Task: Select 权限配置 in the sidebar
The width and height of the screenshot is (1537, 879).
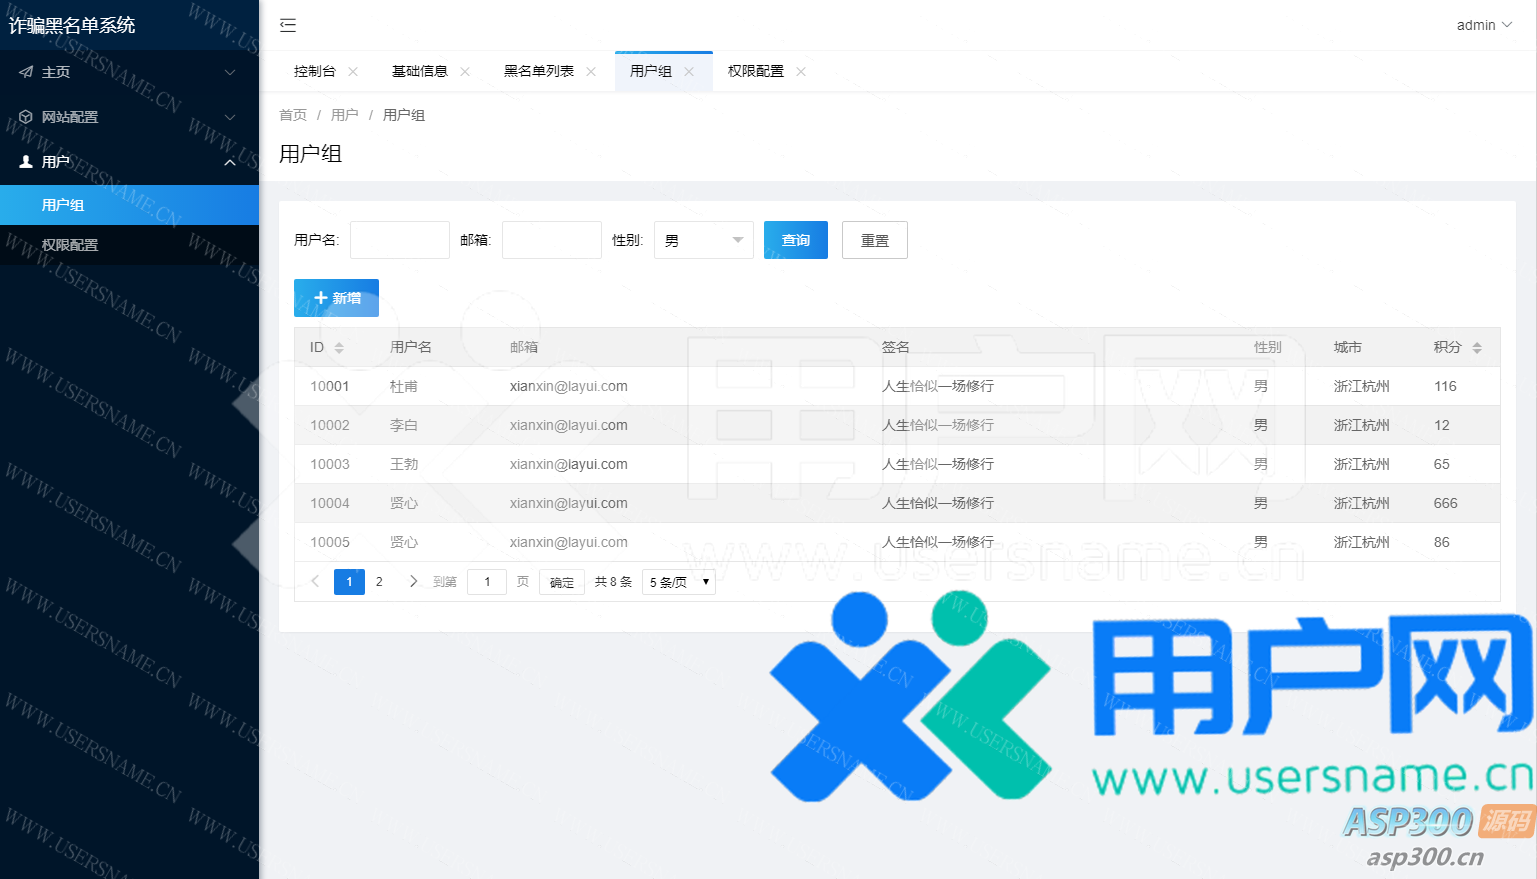Action: click(70, 245)
